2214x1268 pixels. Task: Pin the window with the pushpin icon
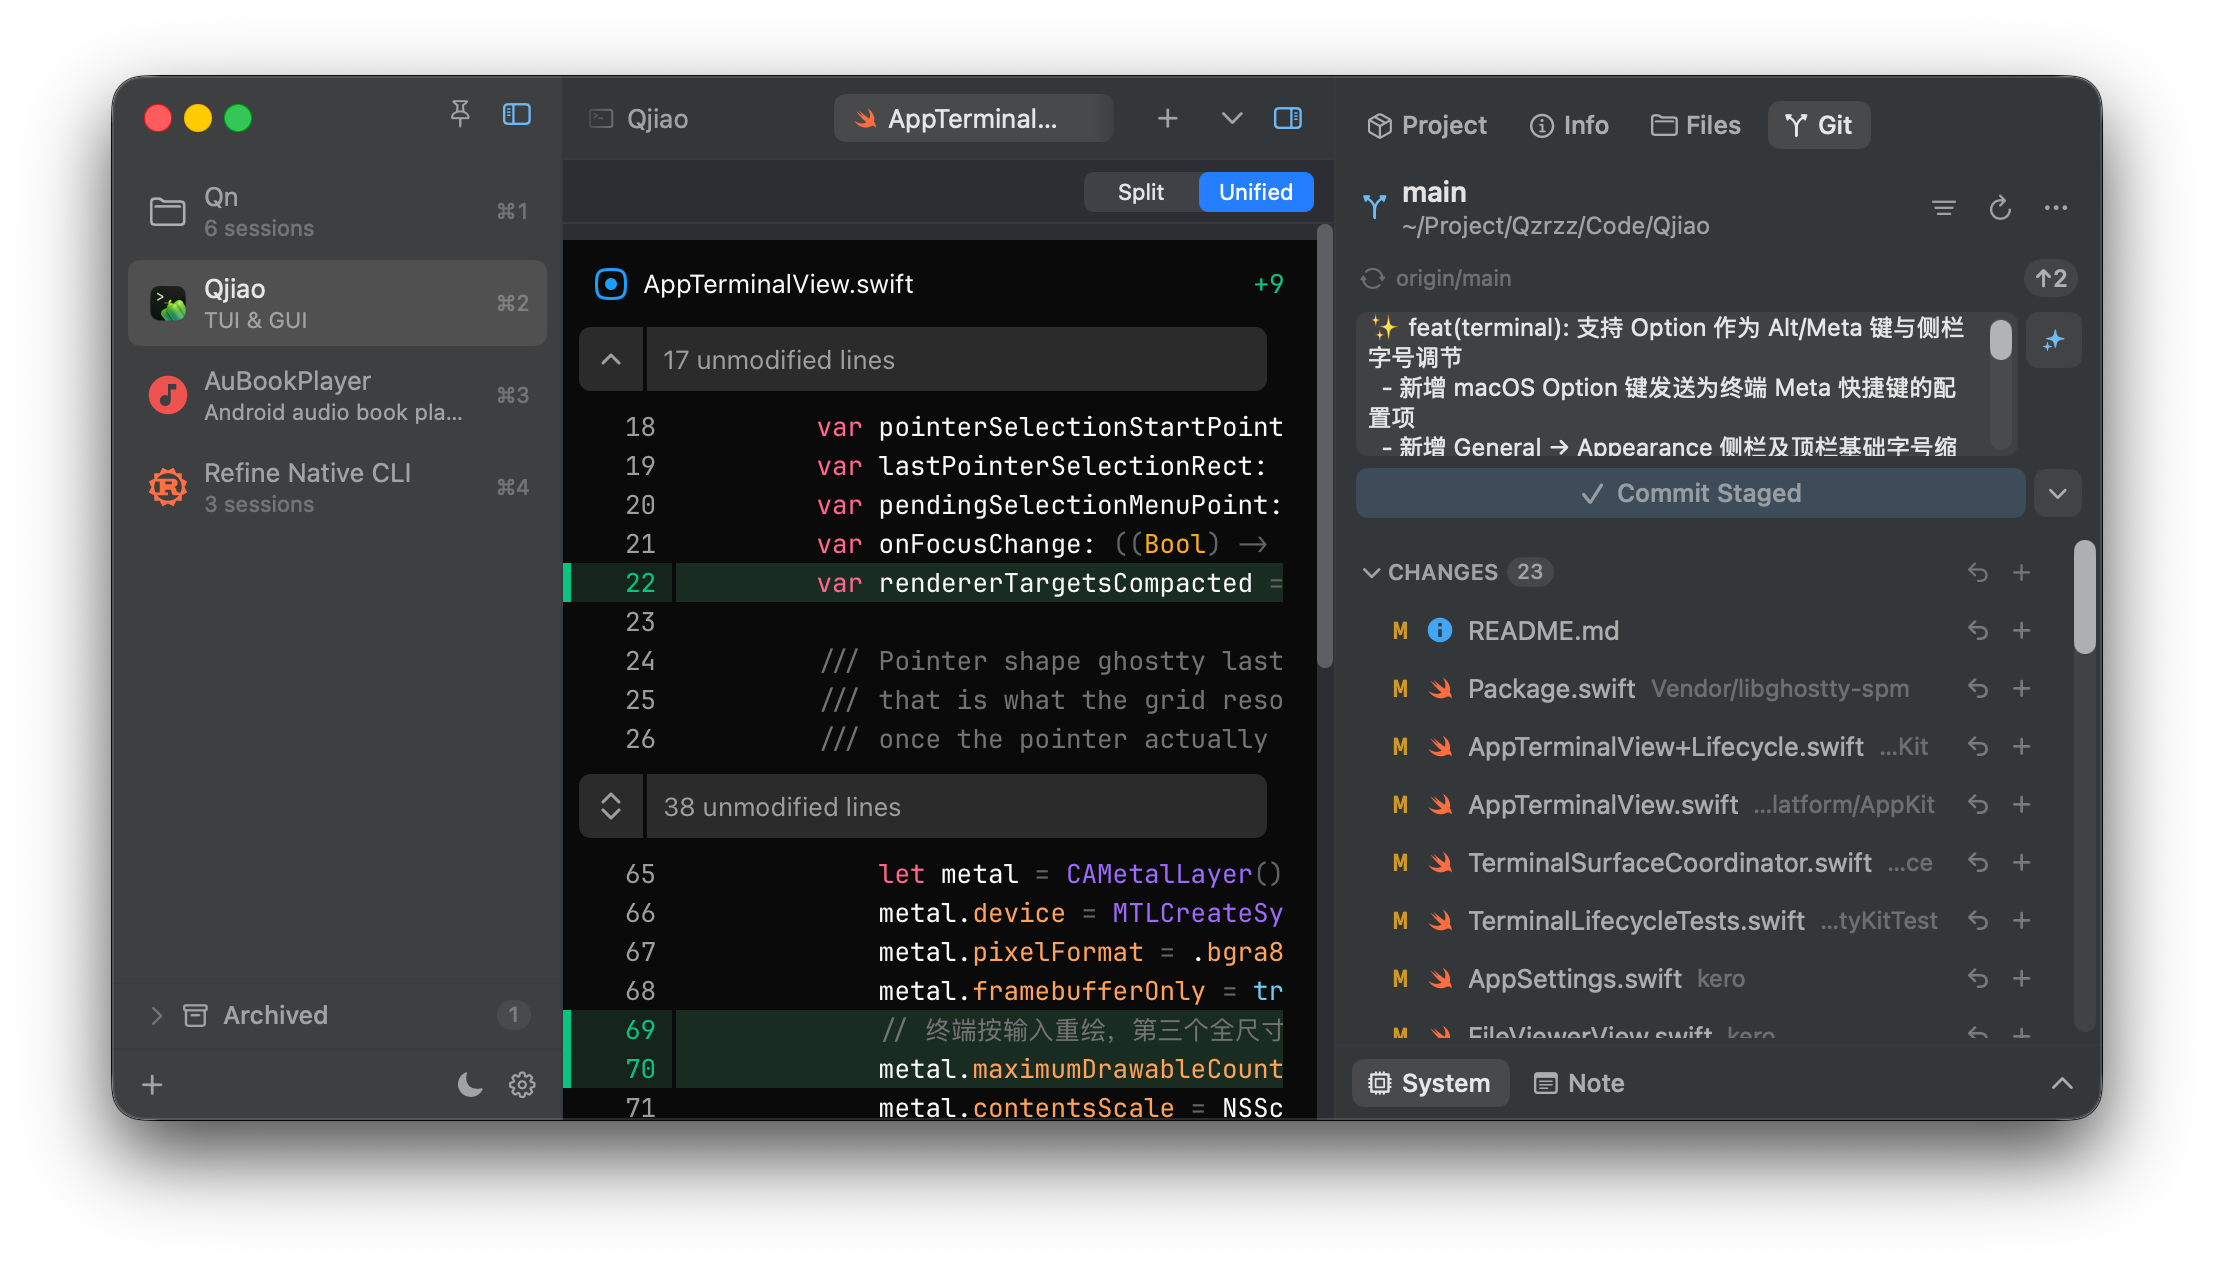click(x=460, y=115)
